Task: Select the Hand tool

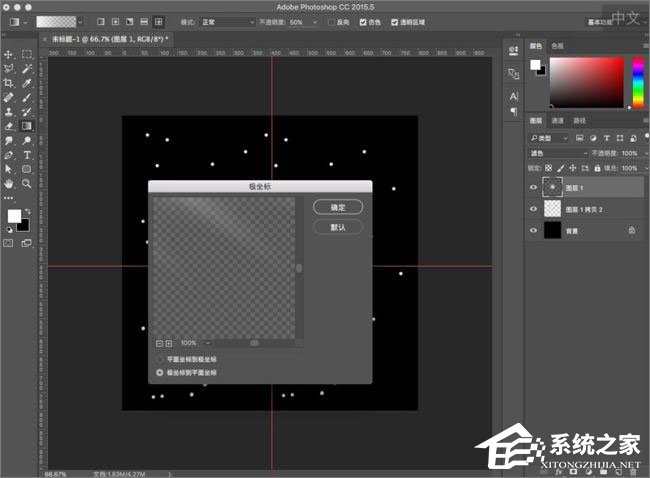Action: click(x=8, y=183)
